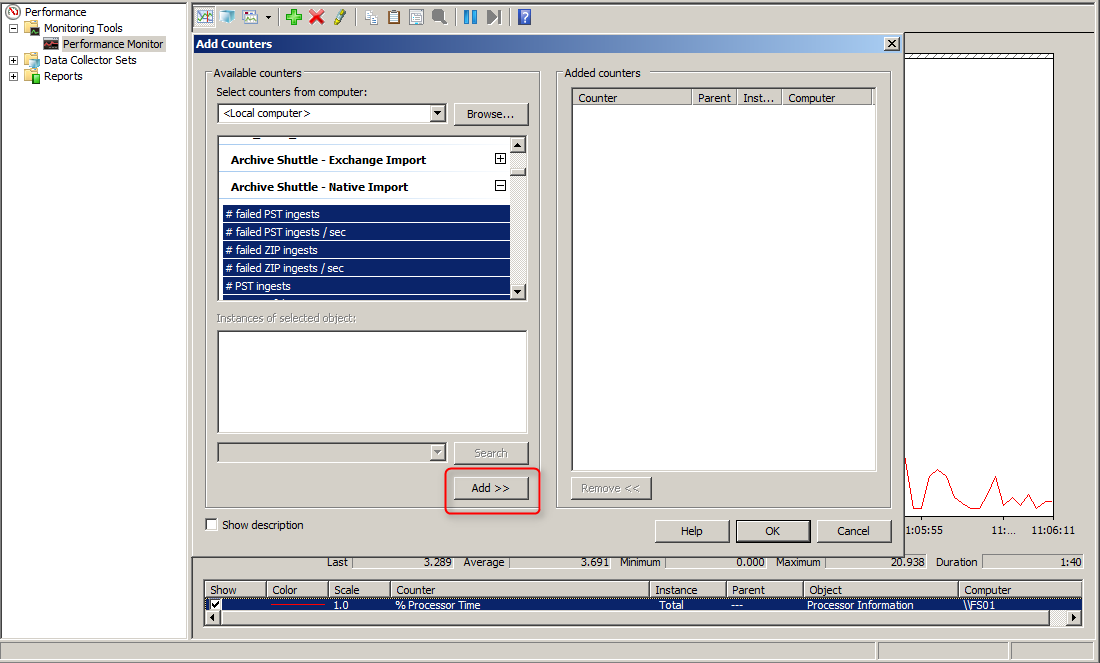Click Performance root node icon
The image size is (1100, 663).
tap(13, 11)
